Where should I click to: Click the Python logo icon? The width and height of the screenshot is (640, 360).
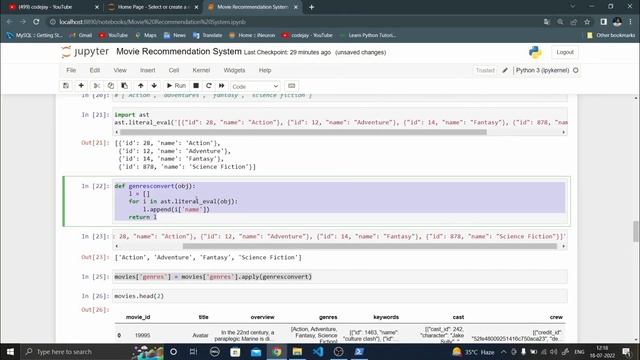pyautogui.click(x=535, y=52)
